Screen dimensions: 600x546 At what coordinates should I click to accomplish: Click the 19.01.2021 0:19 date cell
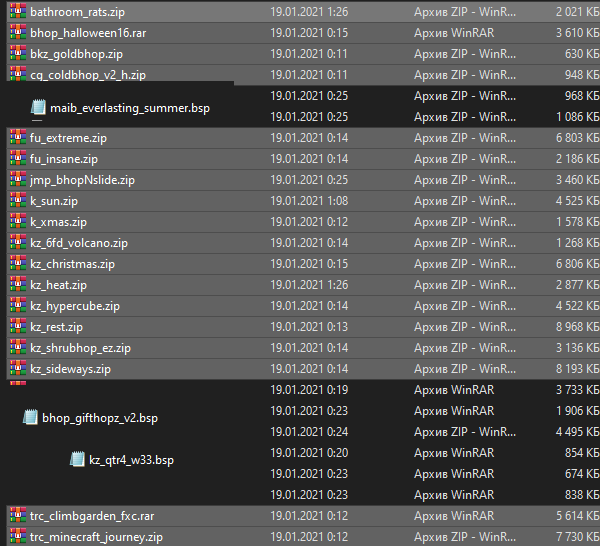(309, 390)
